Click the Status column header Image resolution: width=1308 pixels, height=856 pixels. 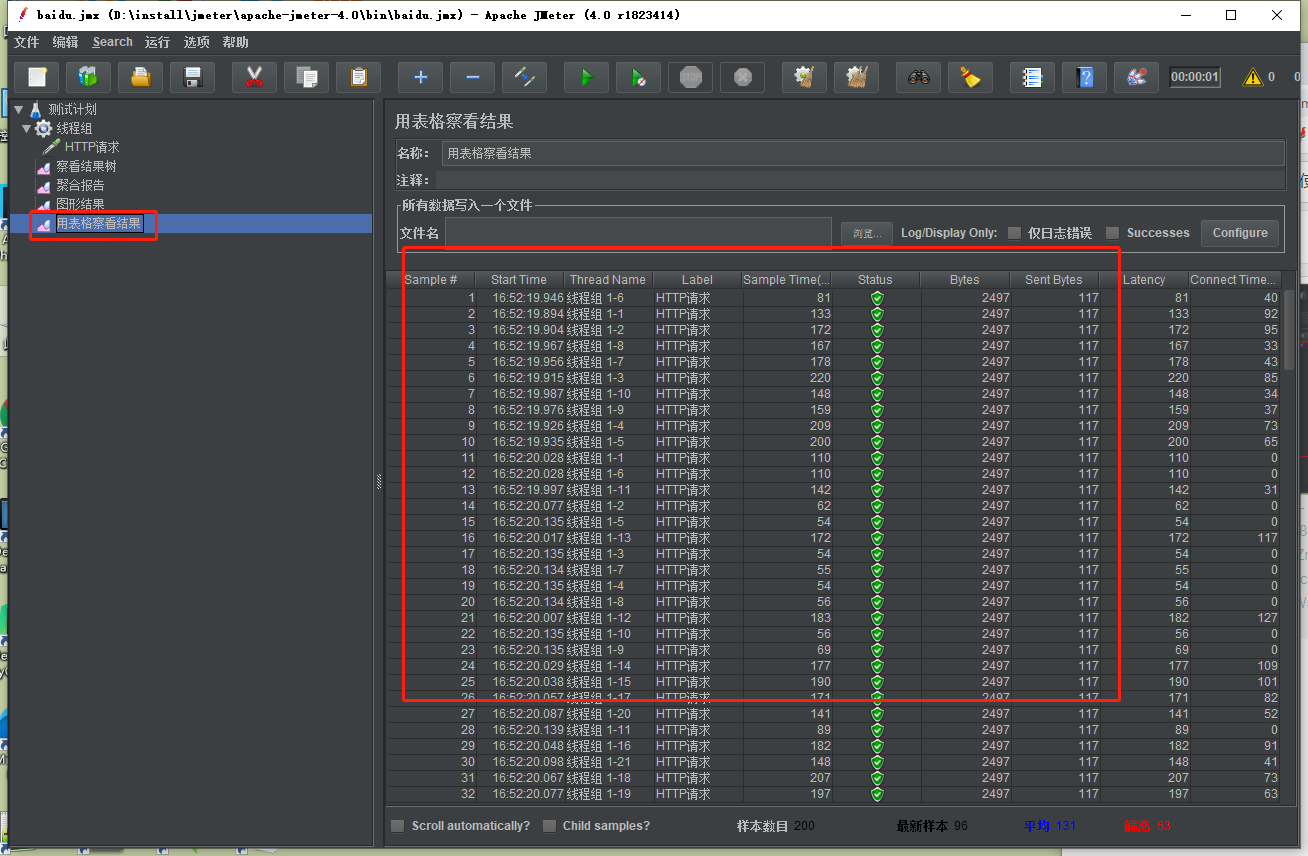coord(875,280)
